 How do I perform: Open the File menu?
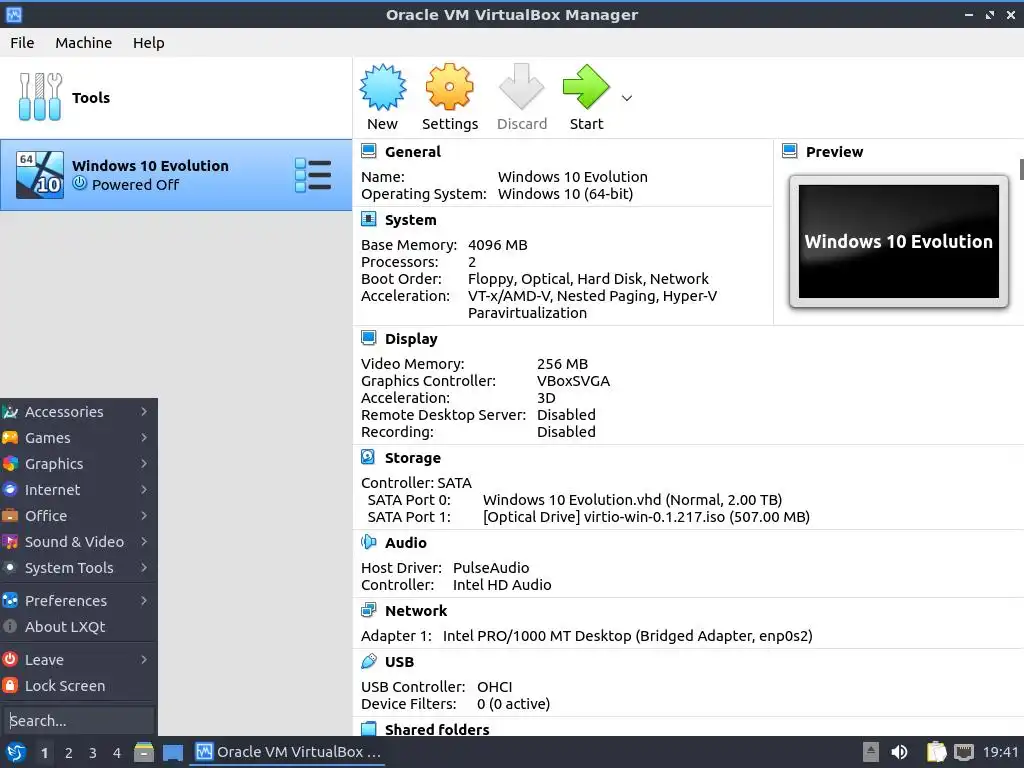(x=22, y=42)
